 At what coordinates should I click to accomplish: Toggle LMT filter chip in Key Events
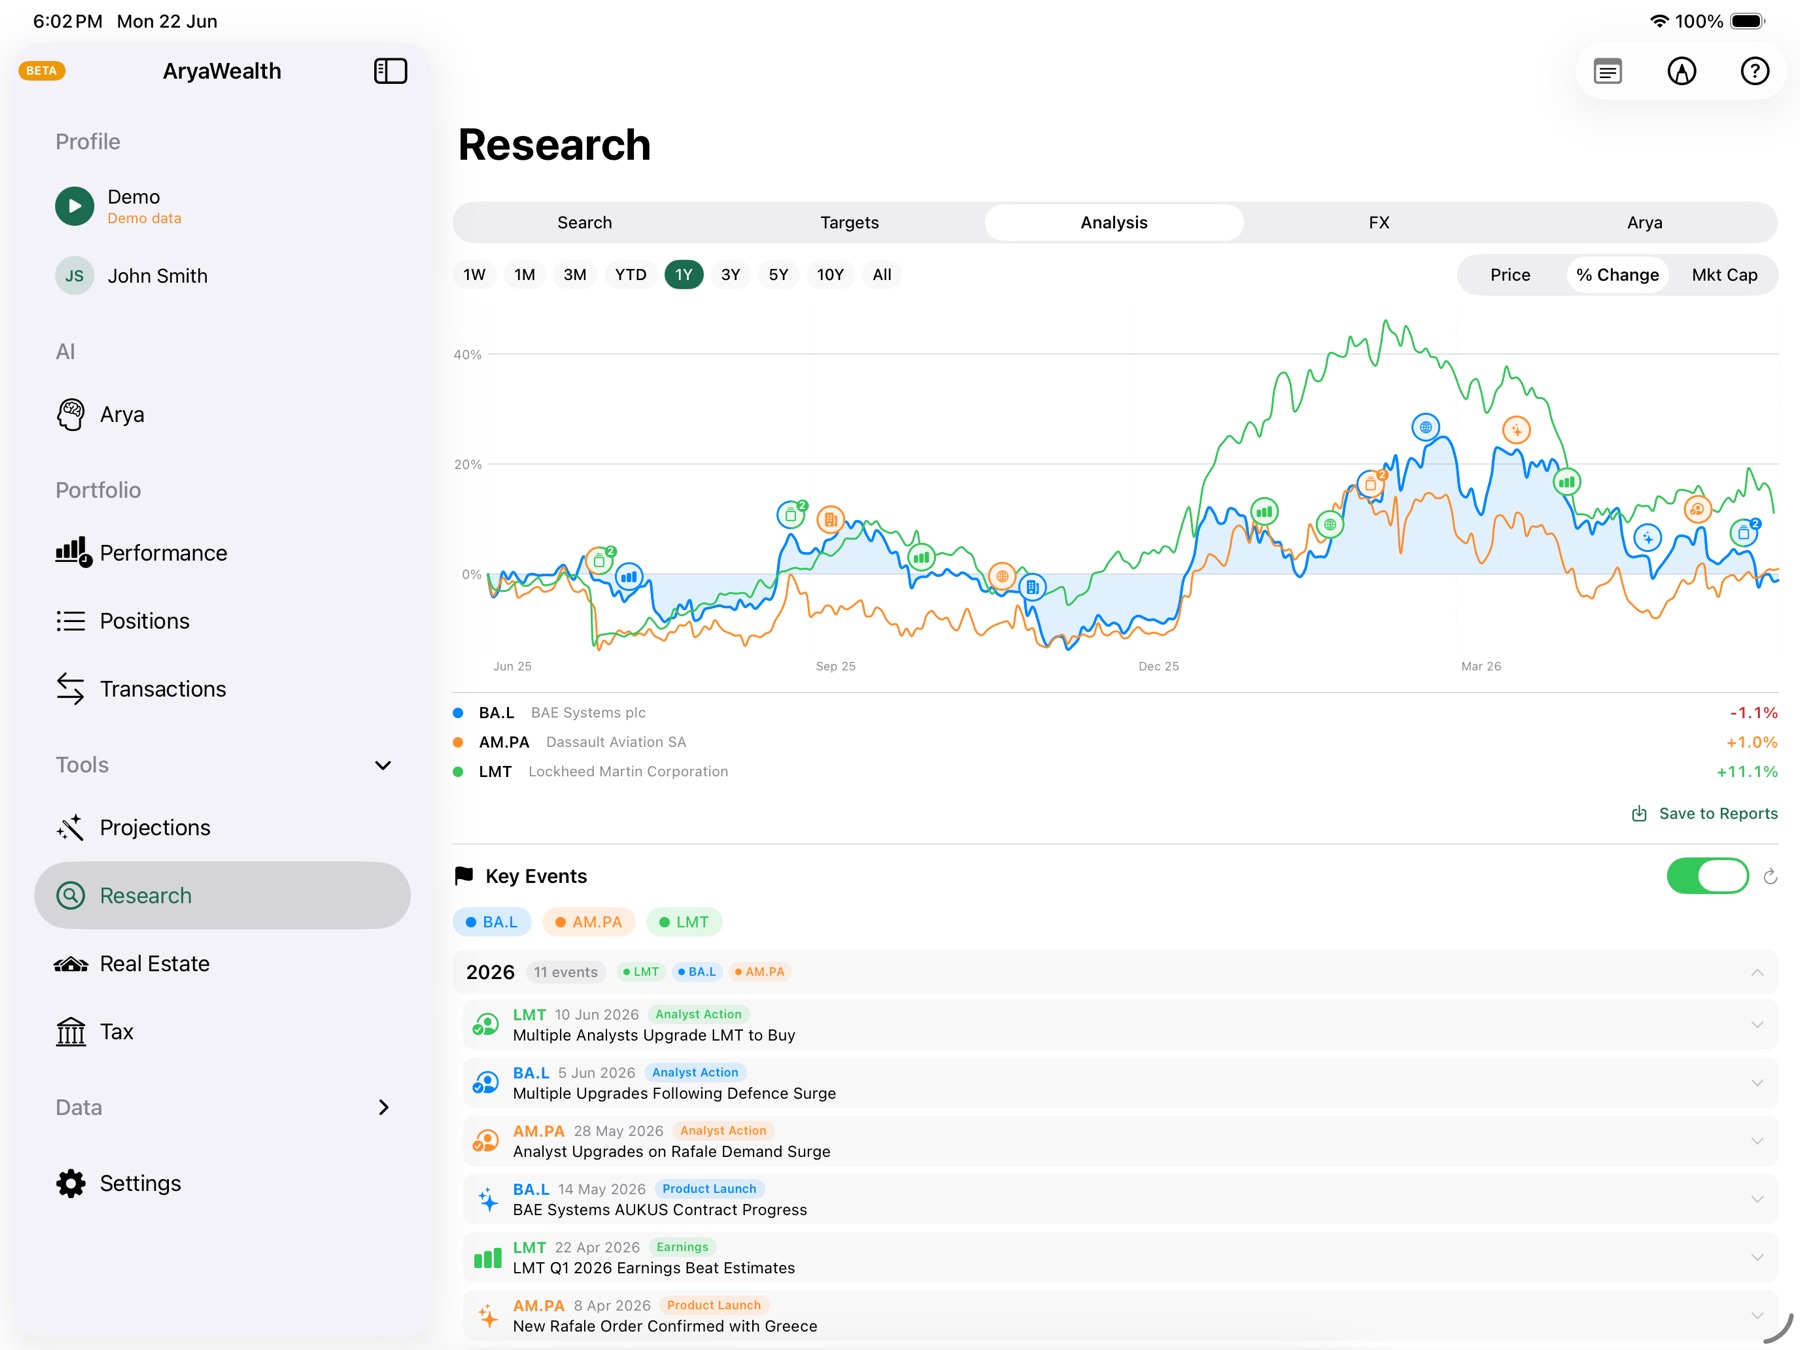coord(684,922)
